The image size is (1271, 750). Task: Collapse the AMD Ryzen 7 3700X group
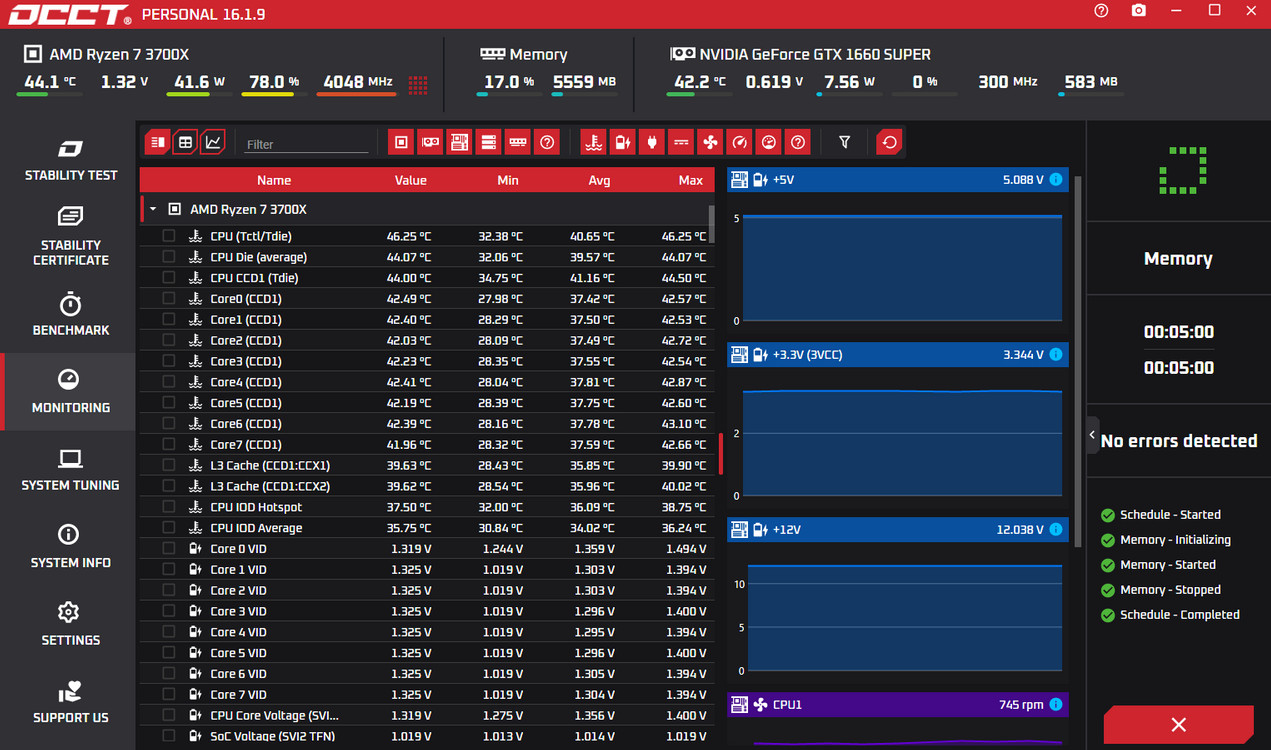[153, 210]
